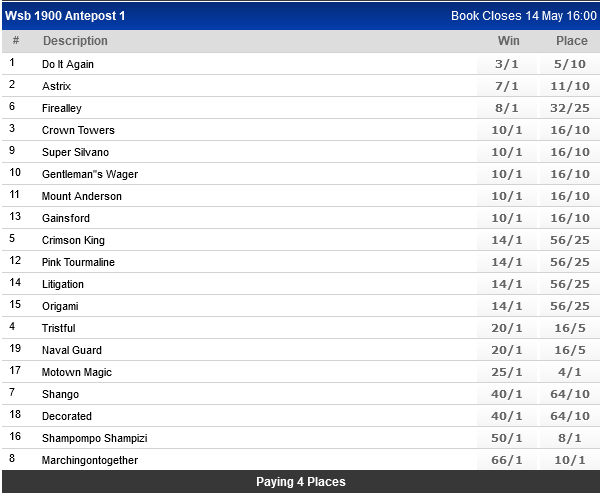This screenshot has width=601, height=497.
Task: Click the Paying 4 Places footer bar
Action: tap(300, 482)
